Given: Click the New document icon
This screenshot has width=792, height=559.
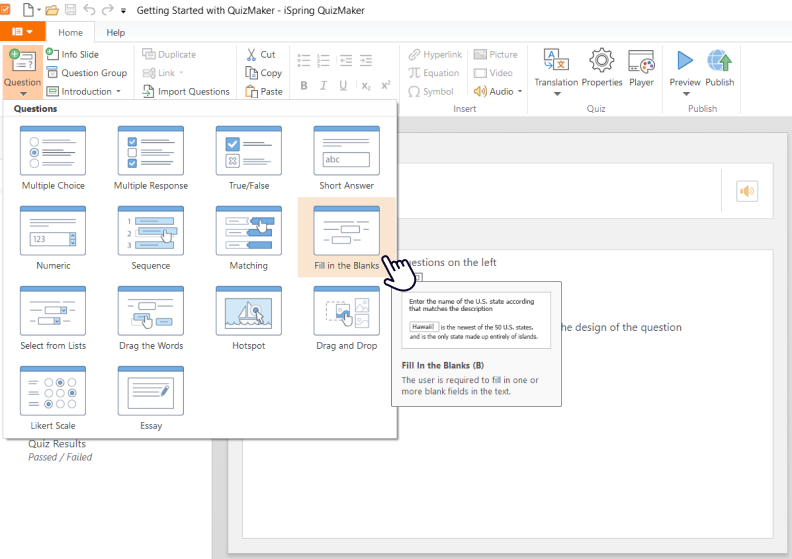Looking at the screenshot, I should pyautogui.click(x=28, y=10).
